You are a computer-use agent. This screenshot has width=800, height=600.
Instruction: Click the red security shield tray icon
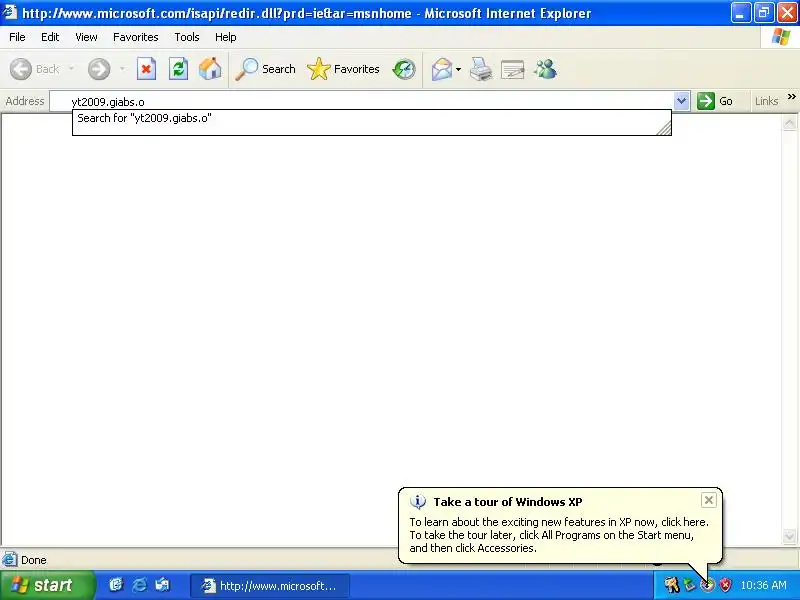(725, 585)
